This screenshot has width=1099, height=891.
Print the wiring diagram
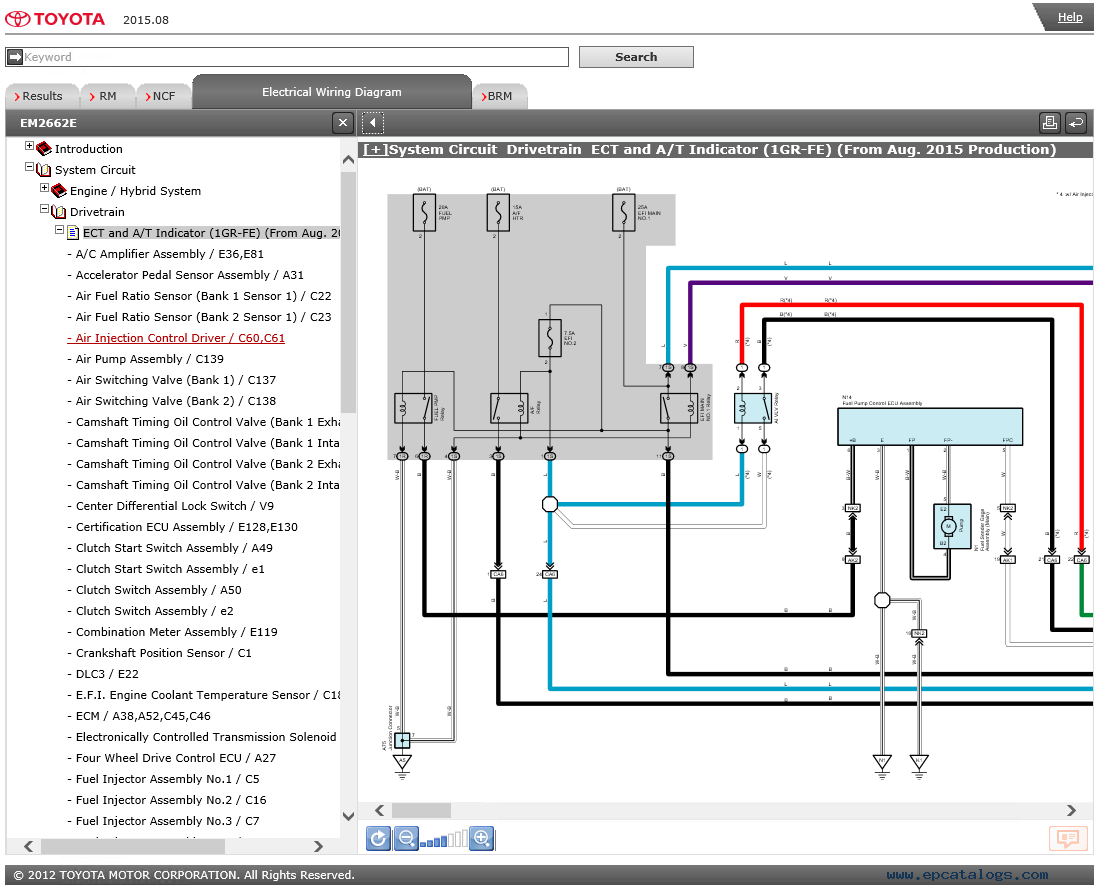1049,123
